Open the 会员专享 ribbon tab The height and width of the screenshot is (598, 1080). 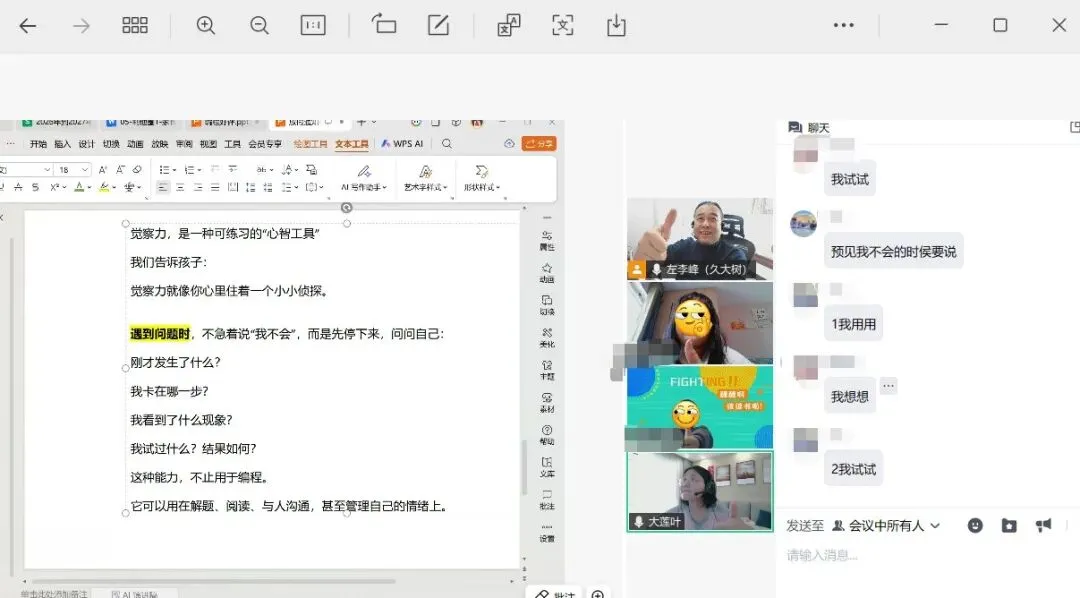tap(265, 144)
